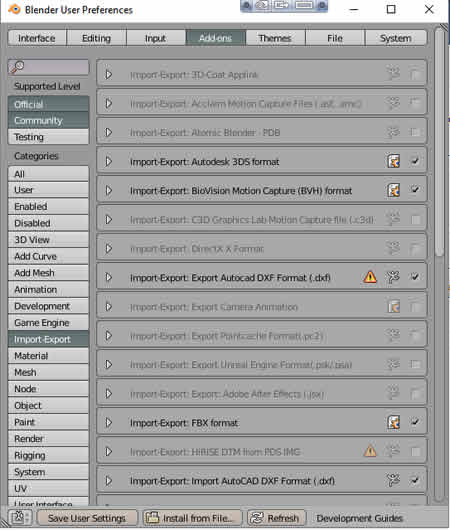Click the vertical scrollbar of add-ons list

(x=440, y=142)
